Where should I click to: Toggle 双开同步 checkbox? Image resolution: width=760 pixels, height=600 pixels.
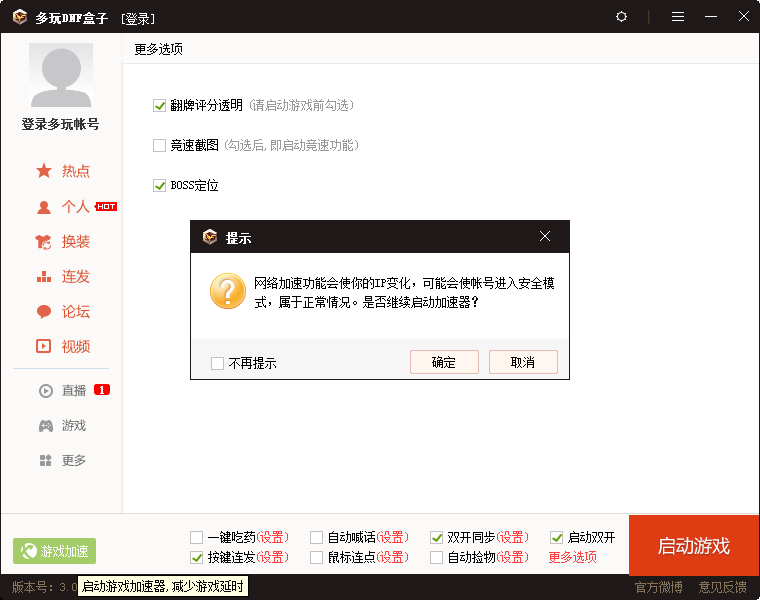(x=436, y=537)
